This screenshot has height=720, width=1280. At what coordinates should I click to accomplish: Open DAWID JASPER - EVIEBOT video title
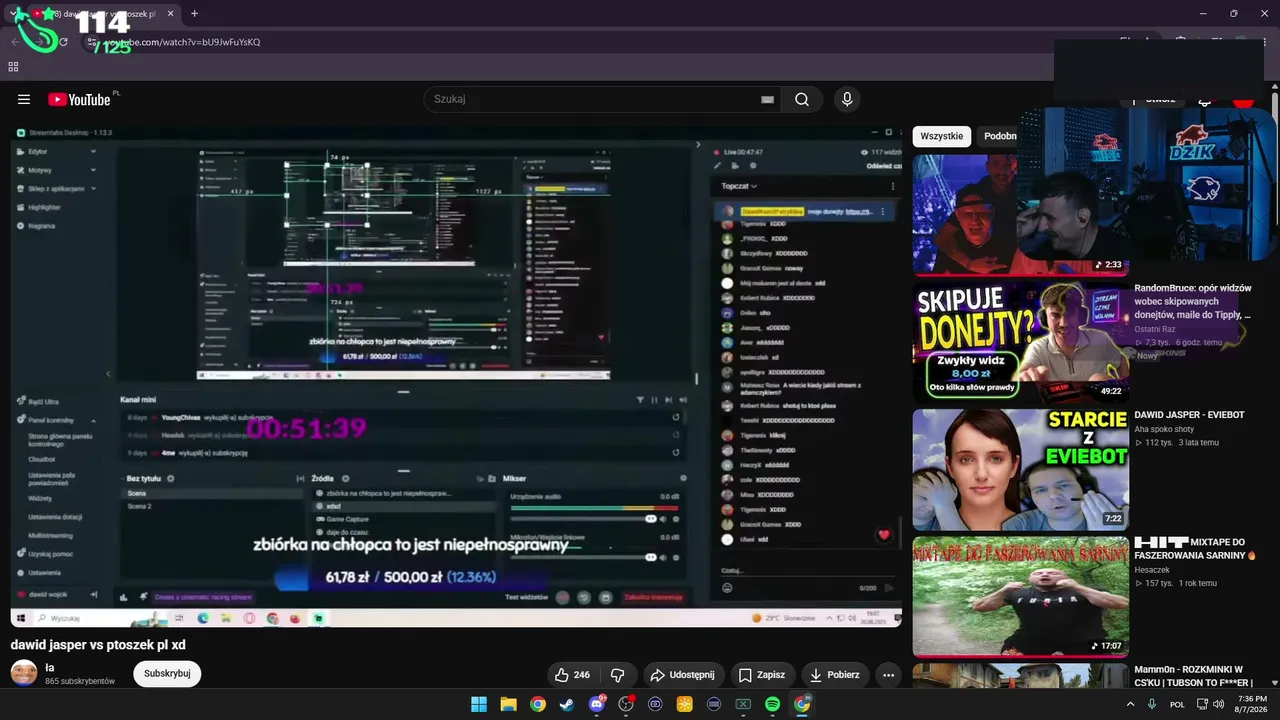tap(1189, 415)
